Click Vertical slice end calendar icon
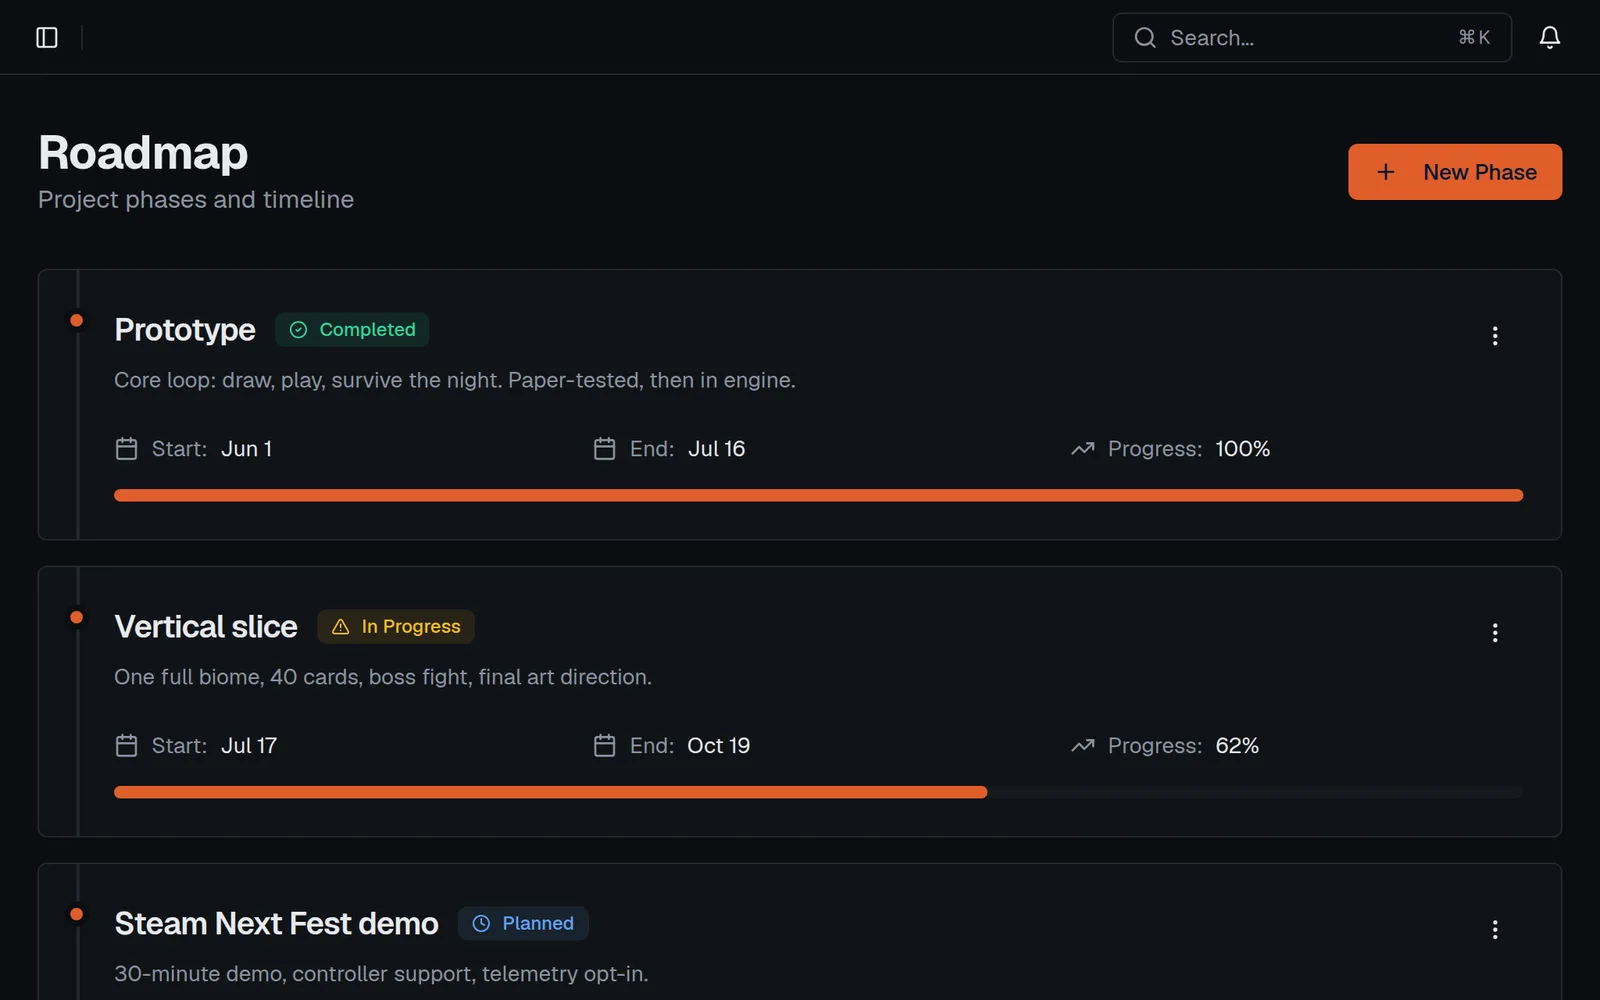 [604, 746]
